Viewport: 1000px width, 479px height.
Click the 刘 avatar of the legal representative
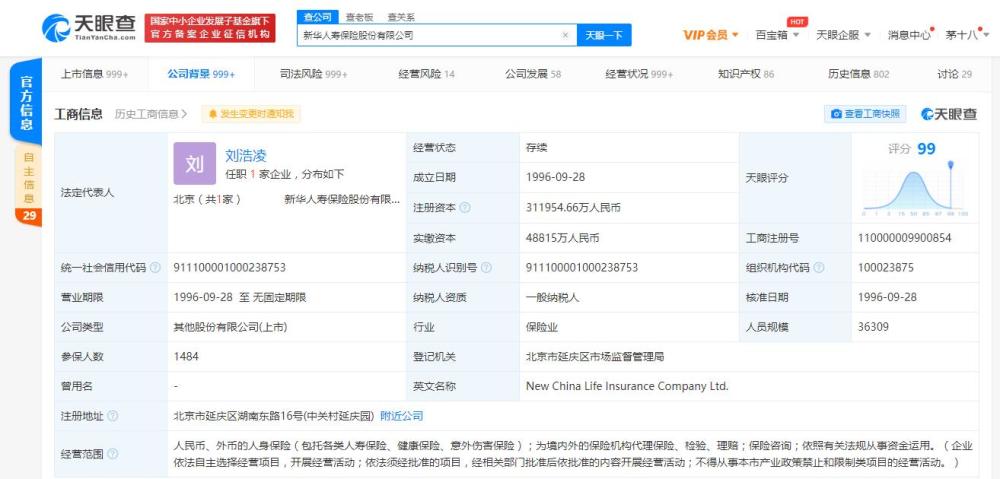click(x=195, y=163)
